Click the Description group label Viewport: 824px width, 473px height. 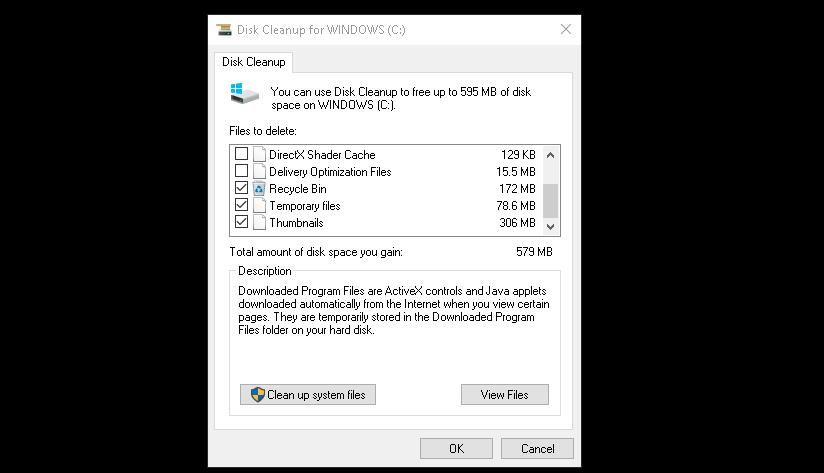[x=264, y=271]
